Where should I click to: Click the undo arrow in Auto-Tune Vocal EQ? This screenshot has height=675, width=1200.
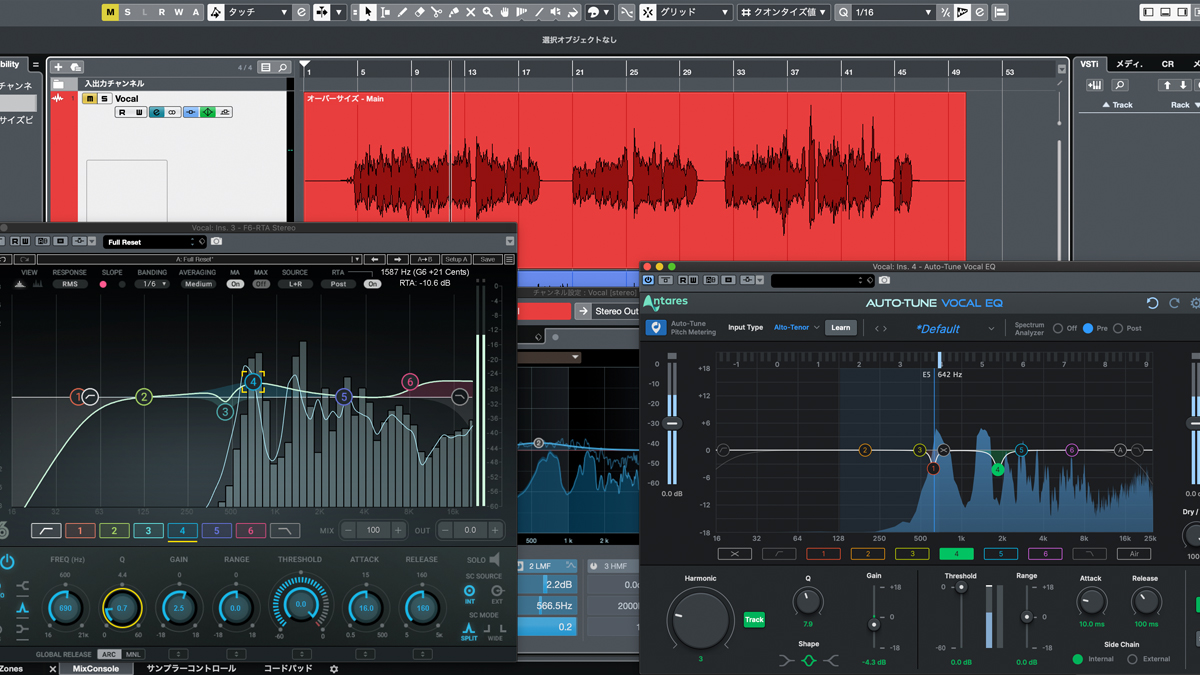click(x=1152, y=303)
